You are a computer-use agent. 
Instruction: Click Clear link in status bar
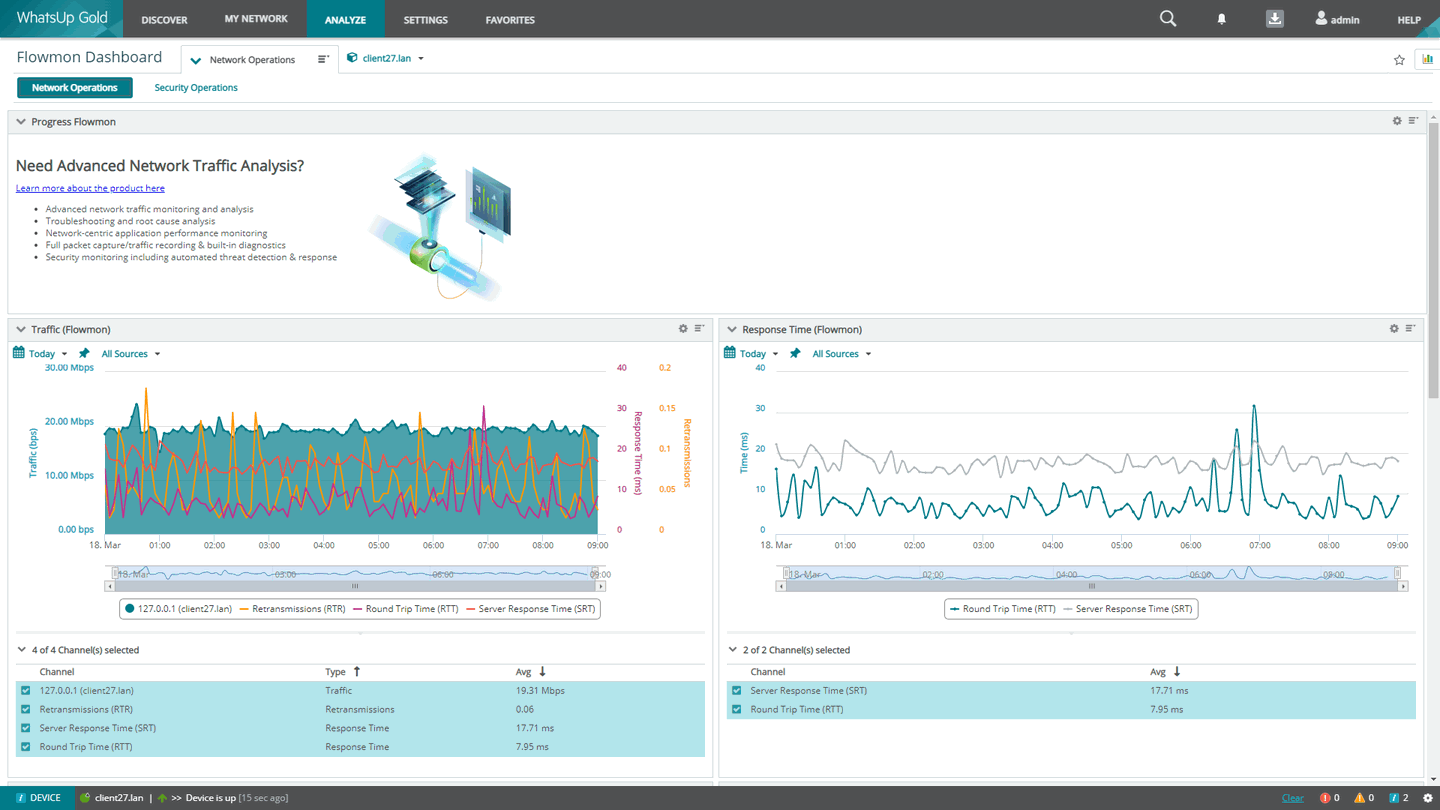click(1292, 798)
